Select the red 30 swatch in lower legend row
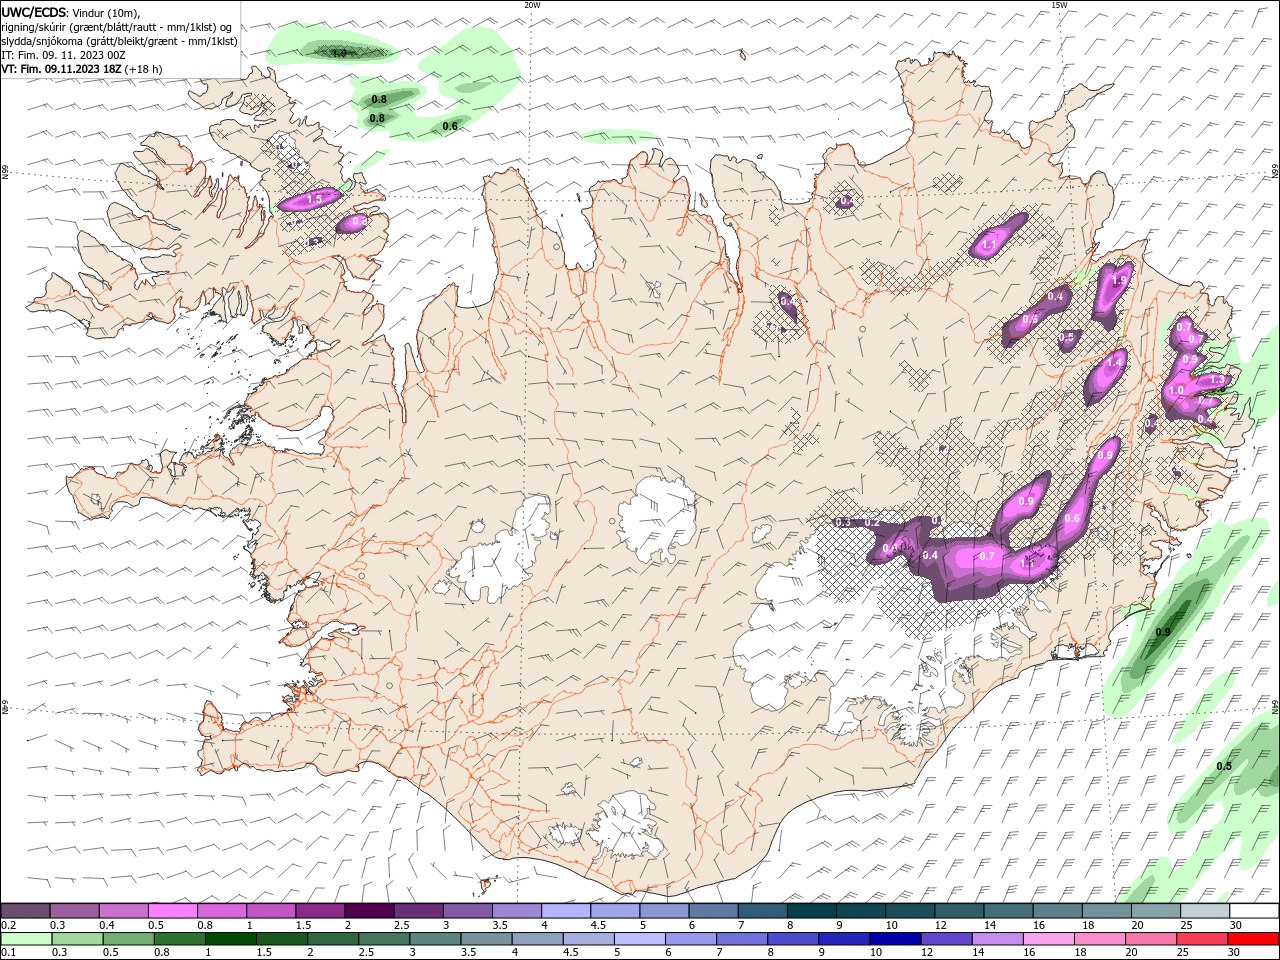1280x960 pixels. click(x=1253, y=939)
